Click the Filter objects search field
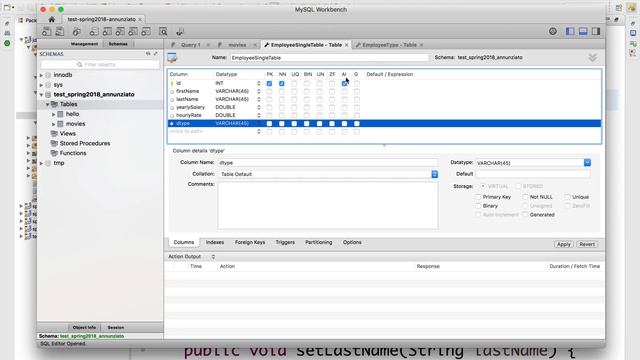 (100, 64)
